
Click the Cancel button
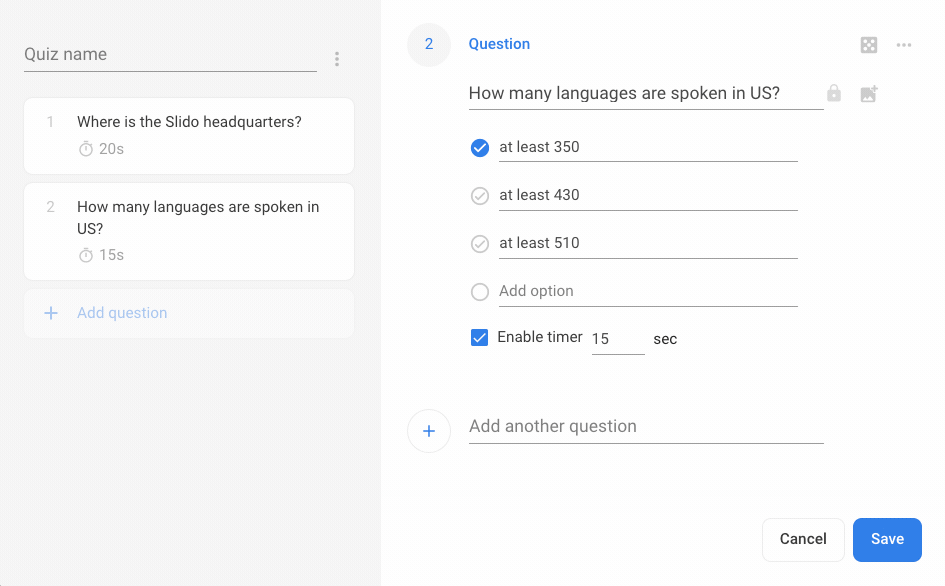tap(803, 540)
